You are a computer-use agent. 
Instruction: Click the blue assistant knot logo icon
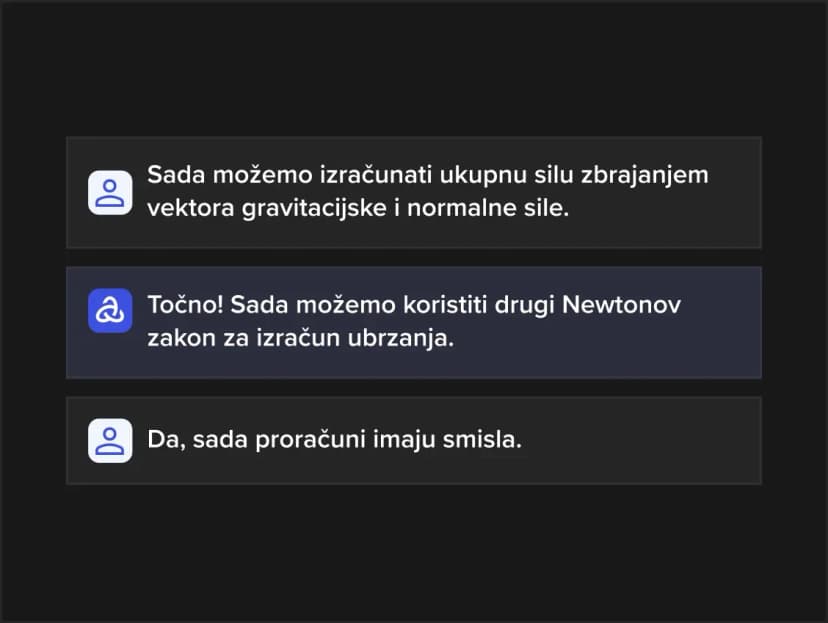110,310
